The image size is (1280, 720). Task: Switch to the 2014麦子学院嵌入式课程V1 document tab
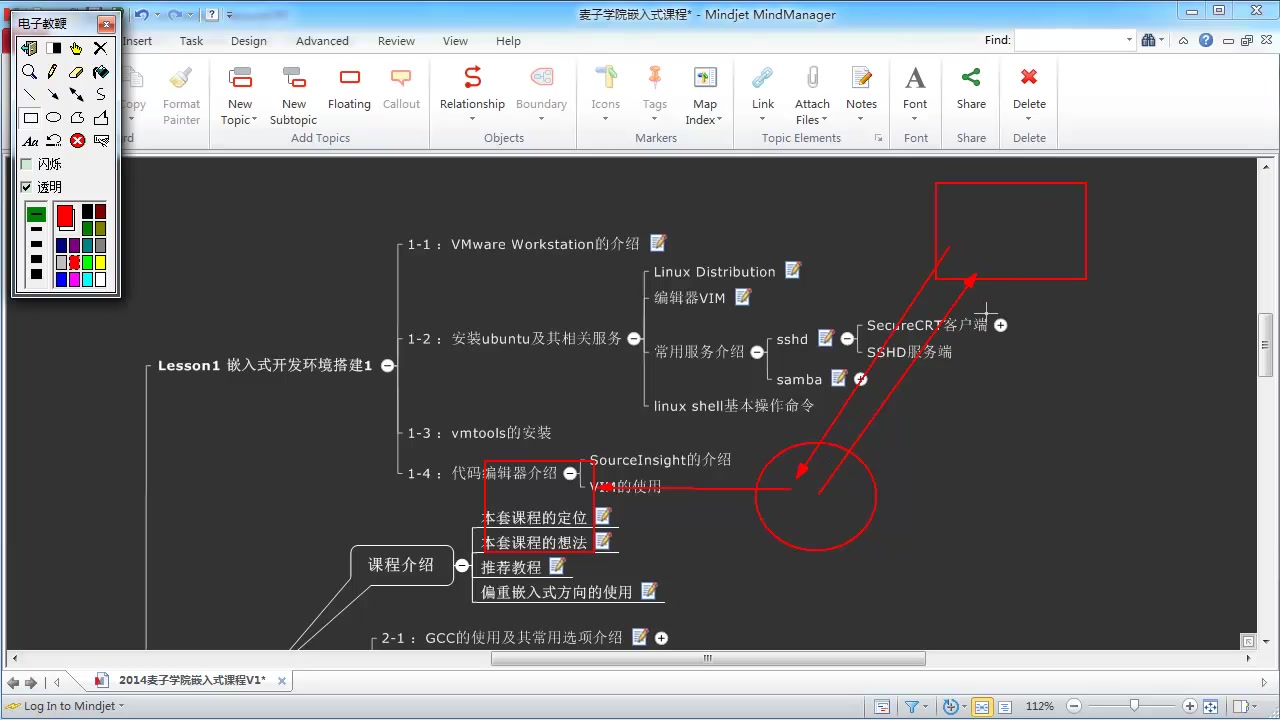pyautogui.click(x=192, y=680)
